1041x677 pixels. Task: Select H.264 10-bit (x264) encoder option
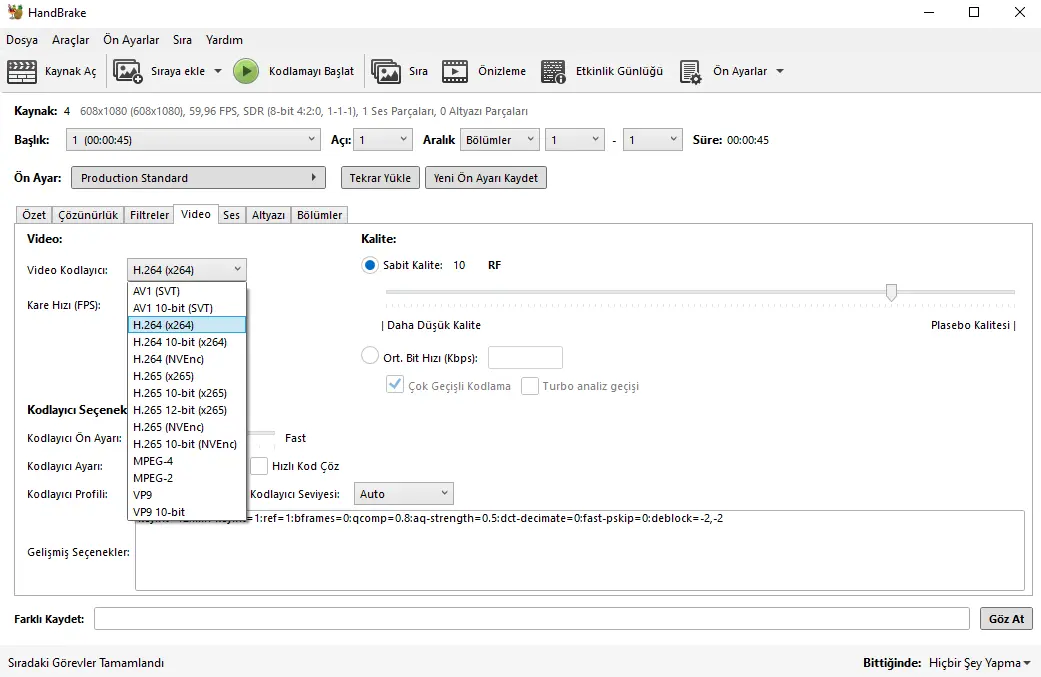click(187, 342)
